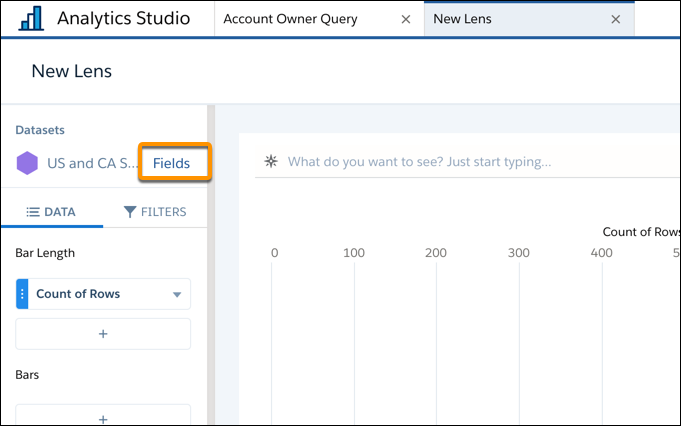Image resolution: width=681 pixels, height=426 pixels.
Task: Click the axis value 300
Action: [519, 253]
